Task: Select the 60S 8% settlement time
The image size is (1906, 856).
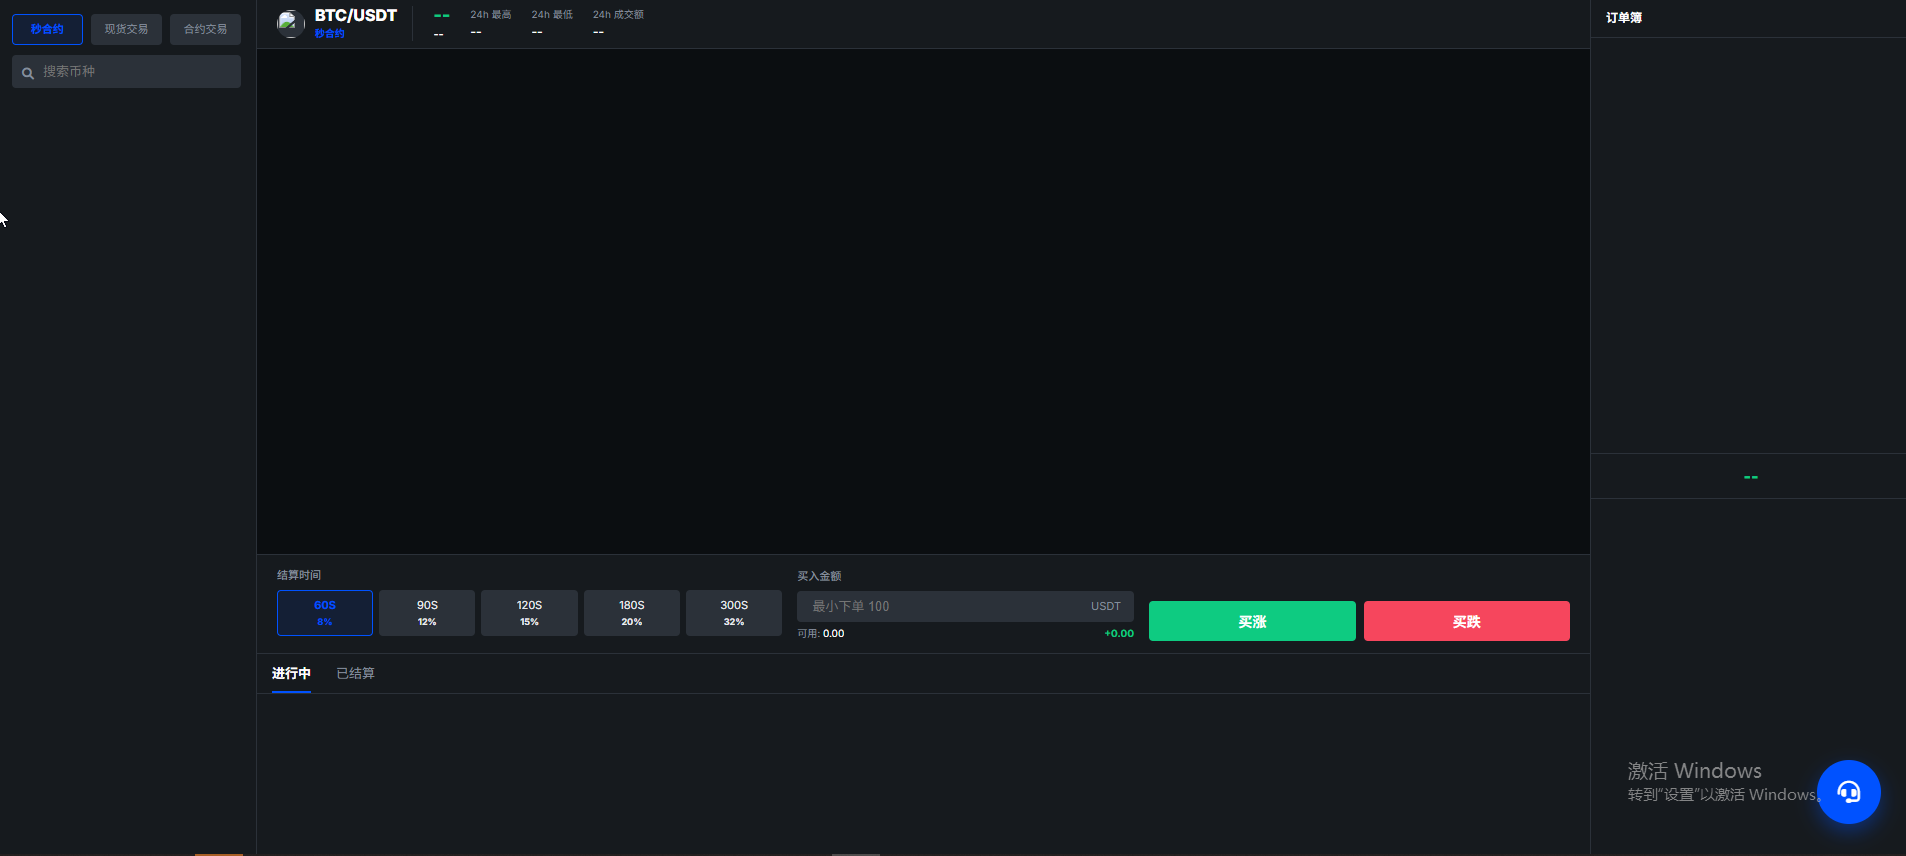Action: pyautogui.click(x=325, y=613)
